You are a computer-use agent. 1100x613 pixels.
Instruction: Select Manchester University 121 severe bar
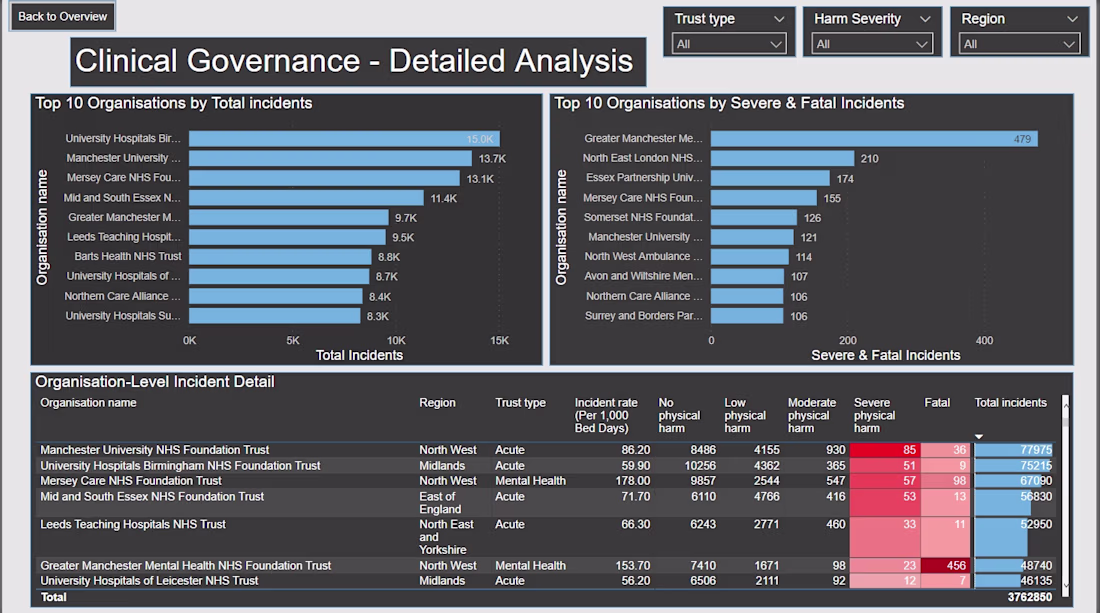(x=753, y=237)
